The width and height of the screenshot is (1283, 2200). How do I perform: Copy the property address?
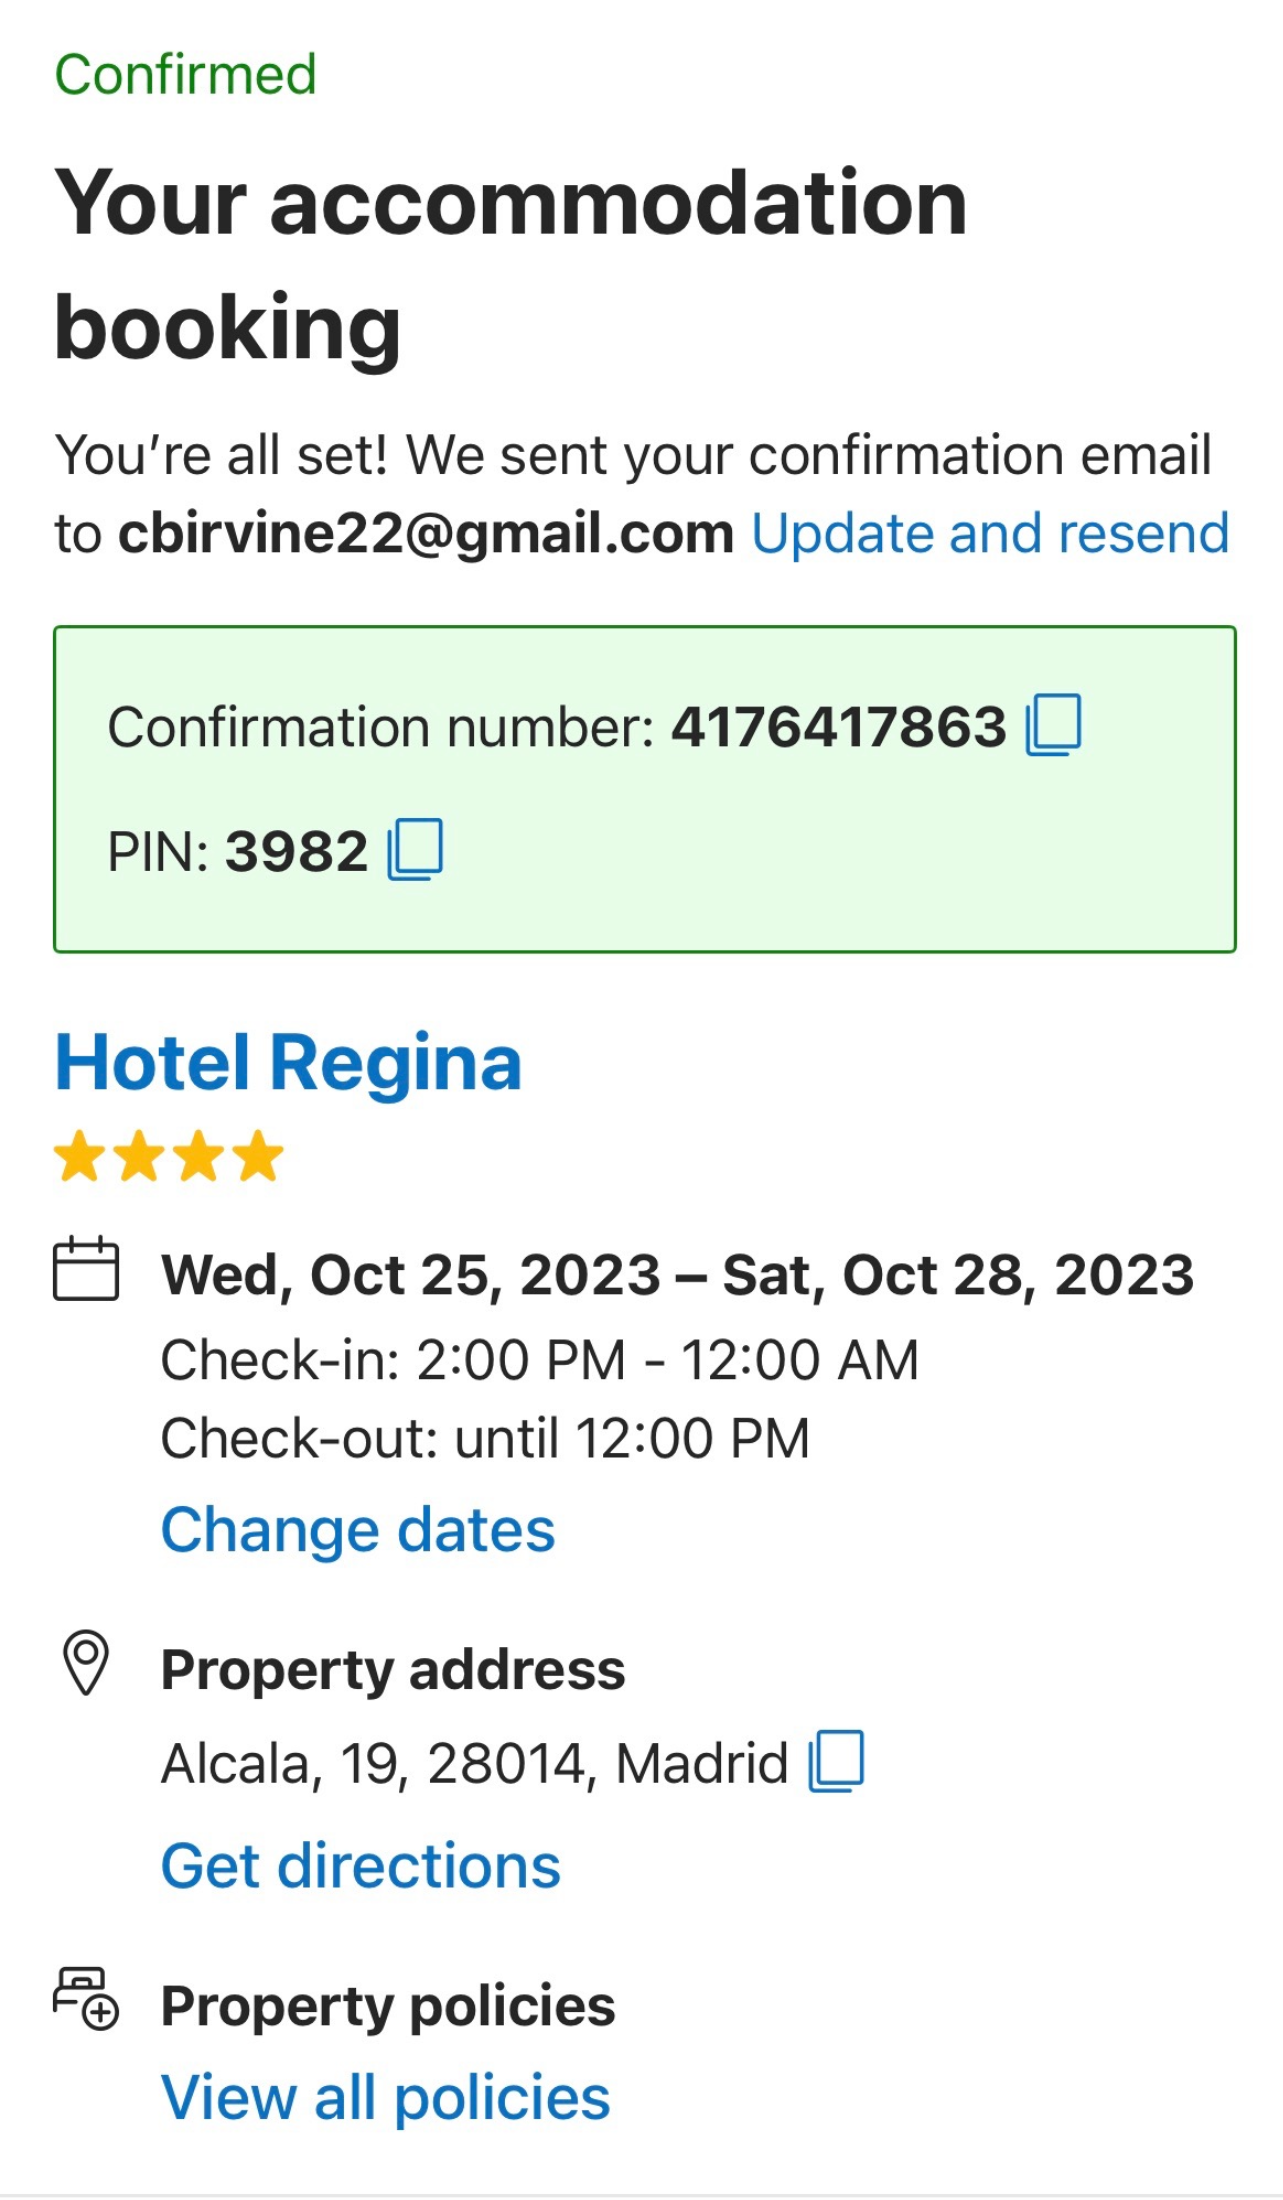coord(836,1761)
